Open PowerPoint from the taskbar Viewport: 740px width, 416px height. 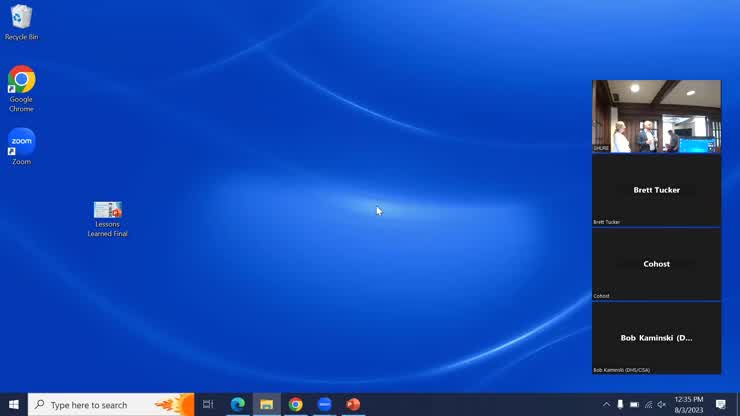(353, 404)
